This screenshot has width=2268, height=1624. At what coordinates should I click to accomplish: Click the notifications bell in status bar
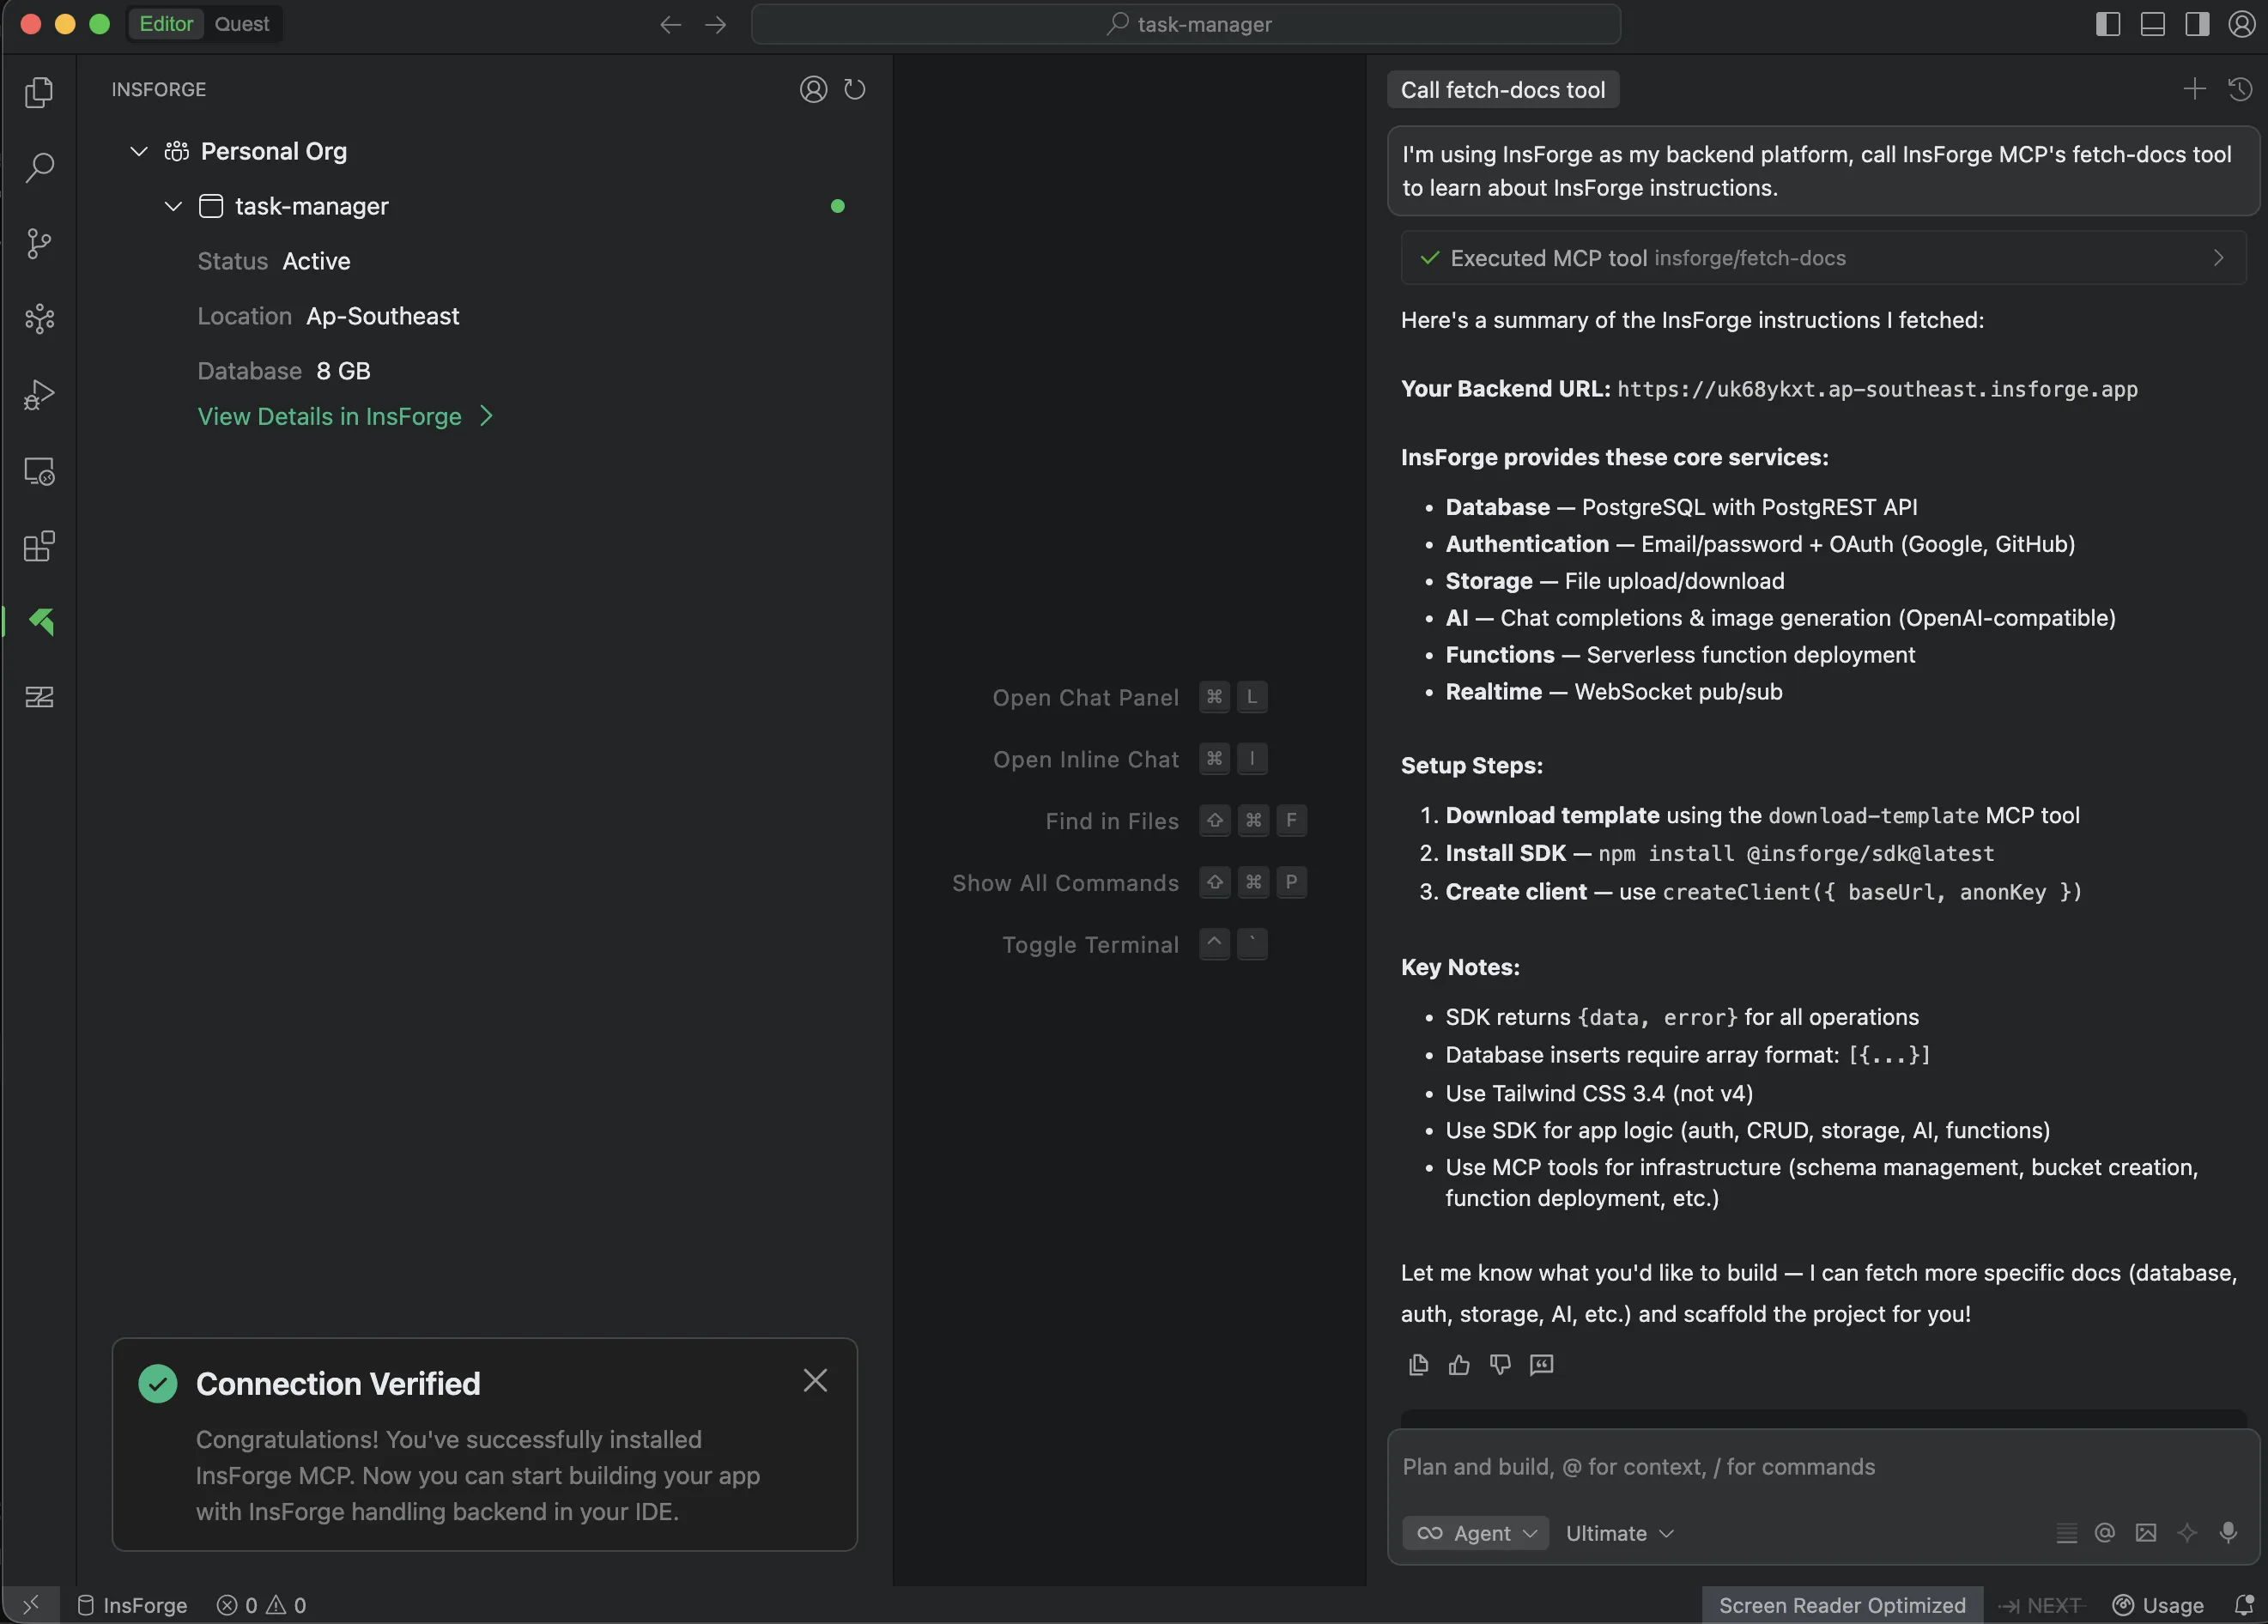pyautogui.click(x=2244, y=1605)
